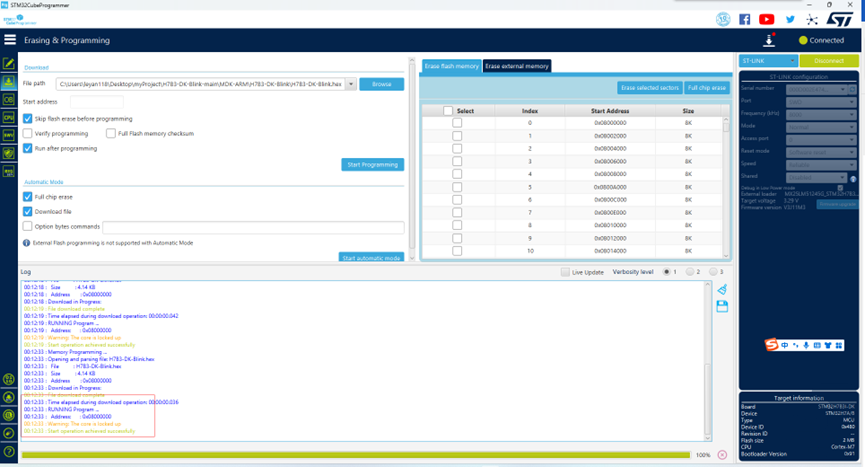The image size is (865, 467).
Task: Open the YouTube icon in header
Action: click(x=766, y=19)
